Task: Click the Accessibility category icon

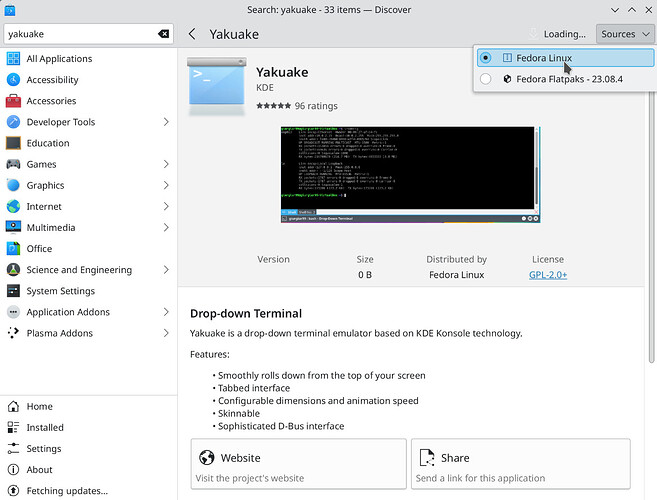Action: [x=13, y=80]
